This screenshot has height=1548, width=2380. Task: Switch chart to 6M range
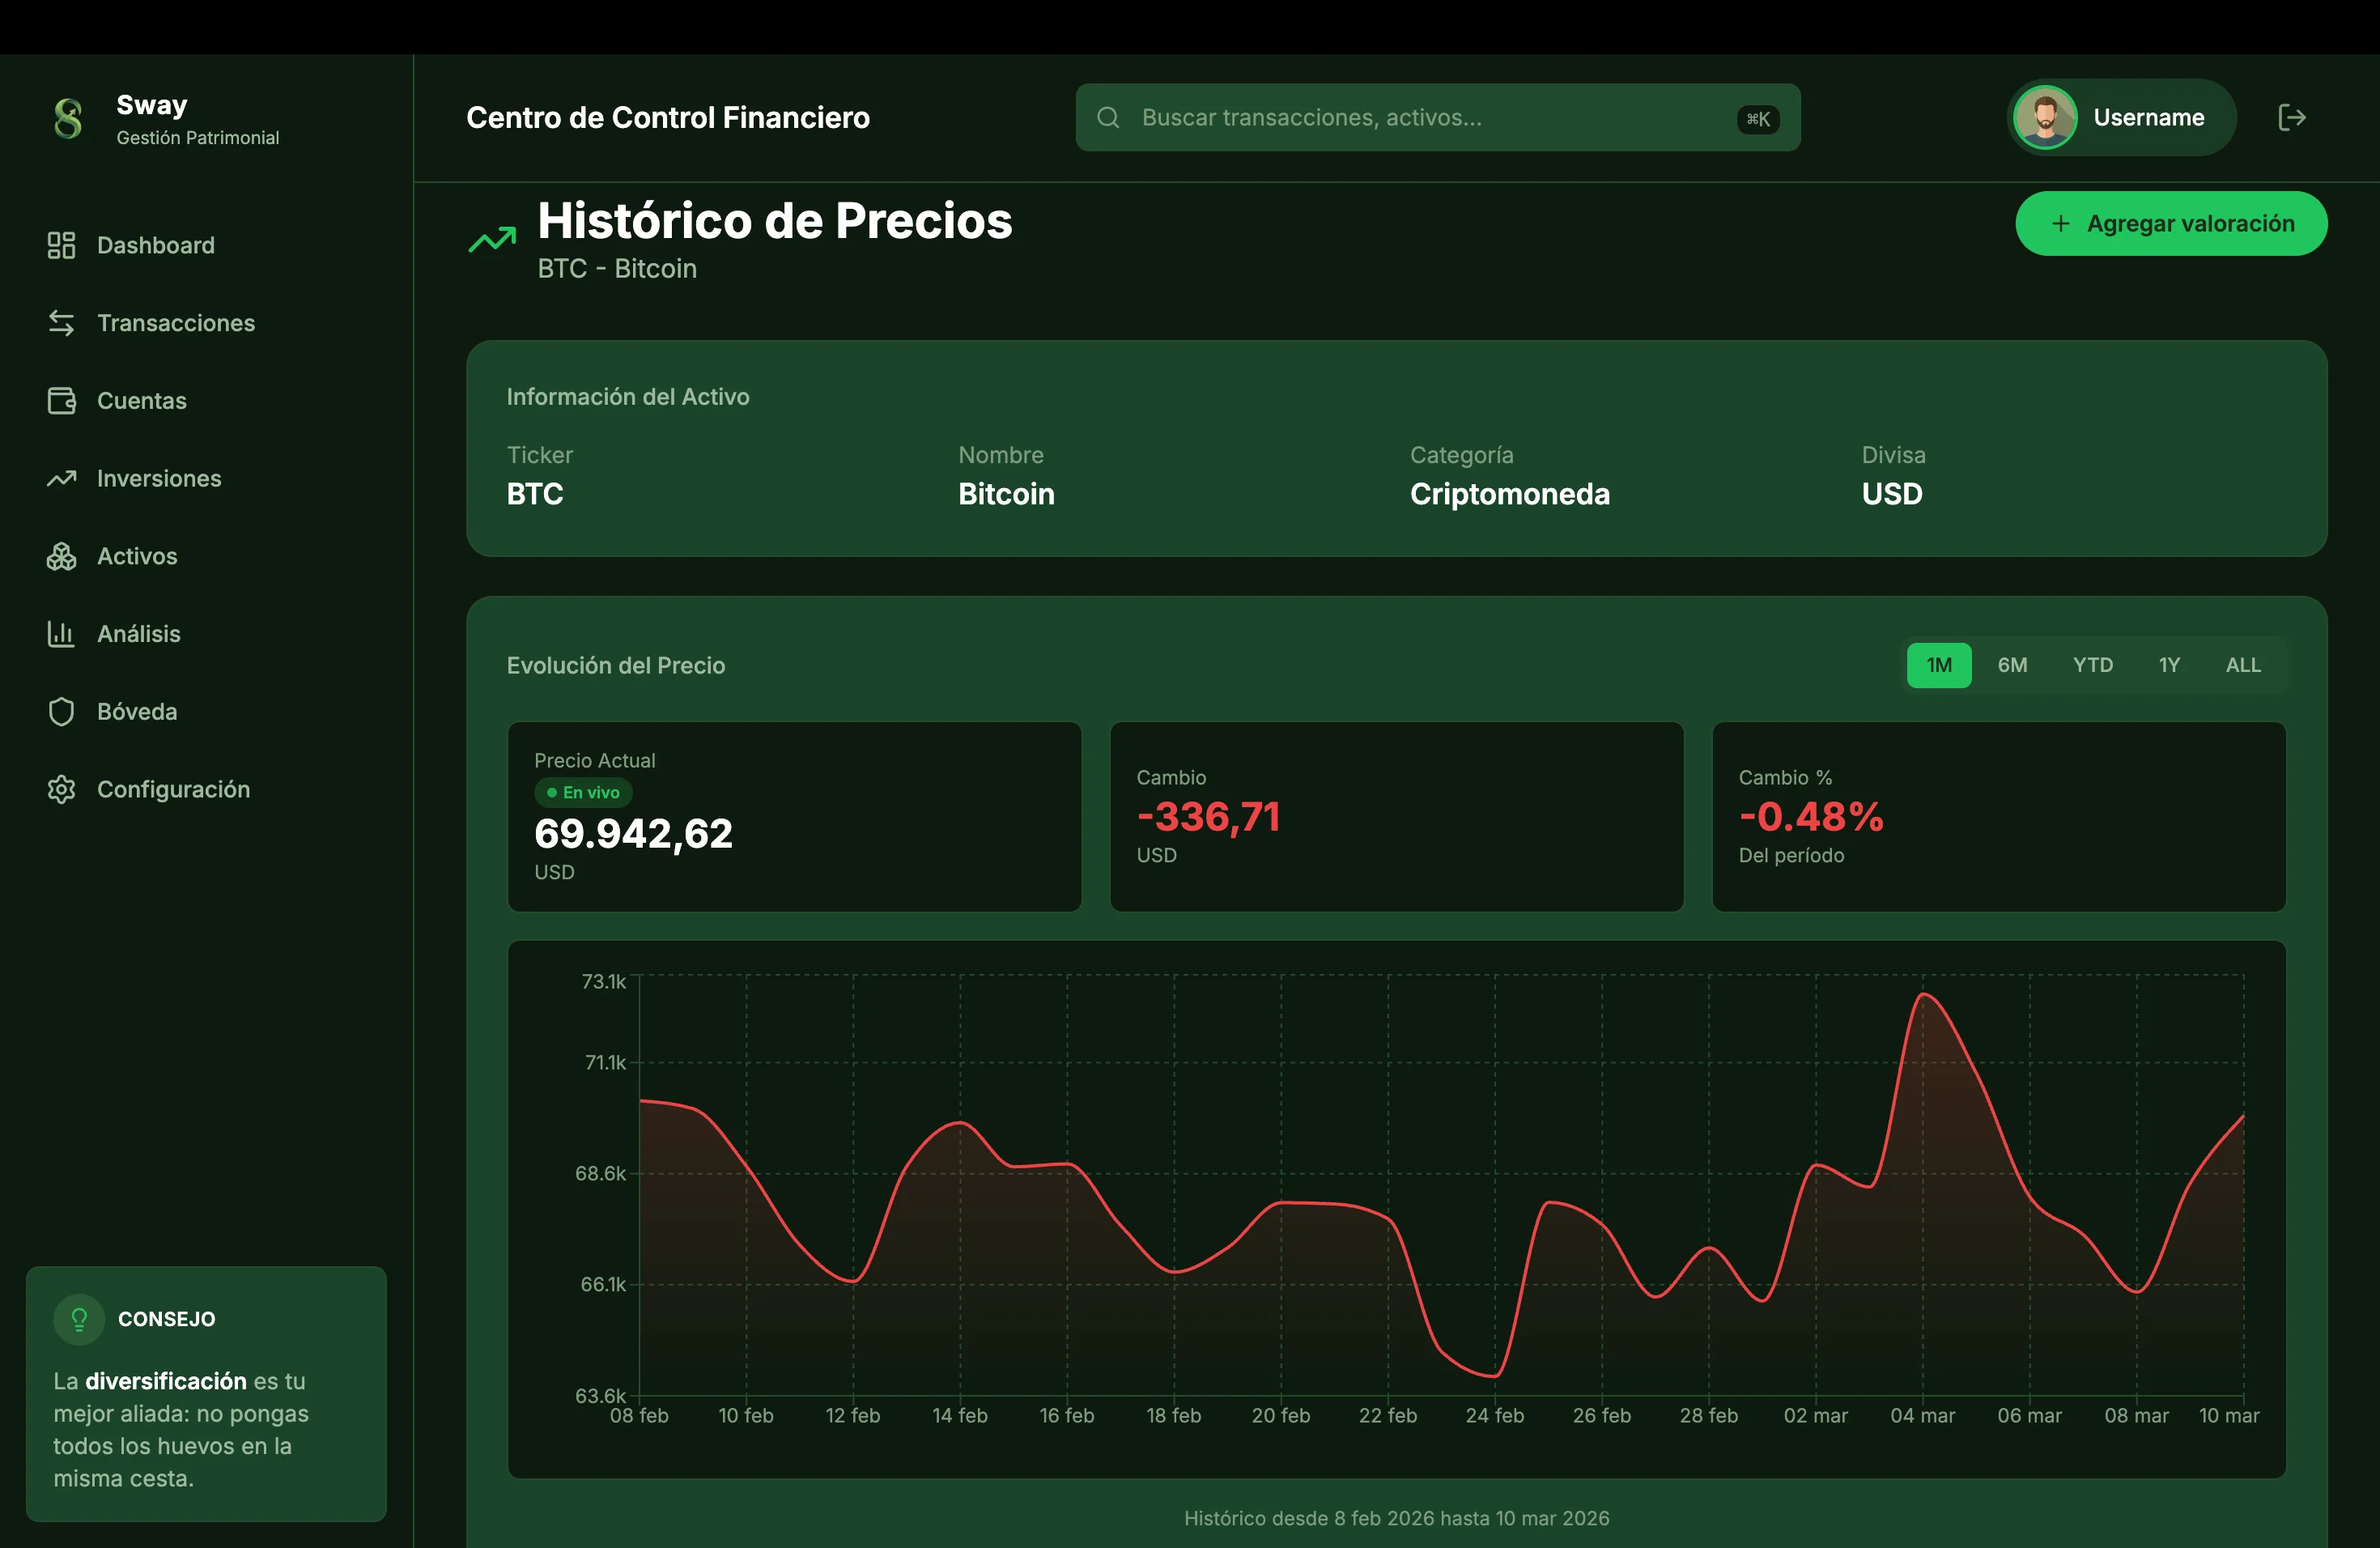2012,665
